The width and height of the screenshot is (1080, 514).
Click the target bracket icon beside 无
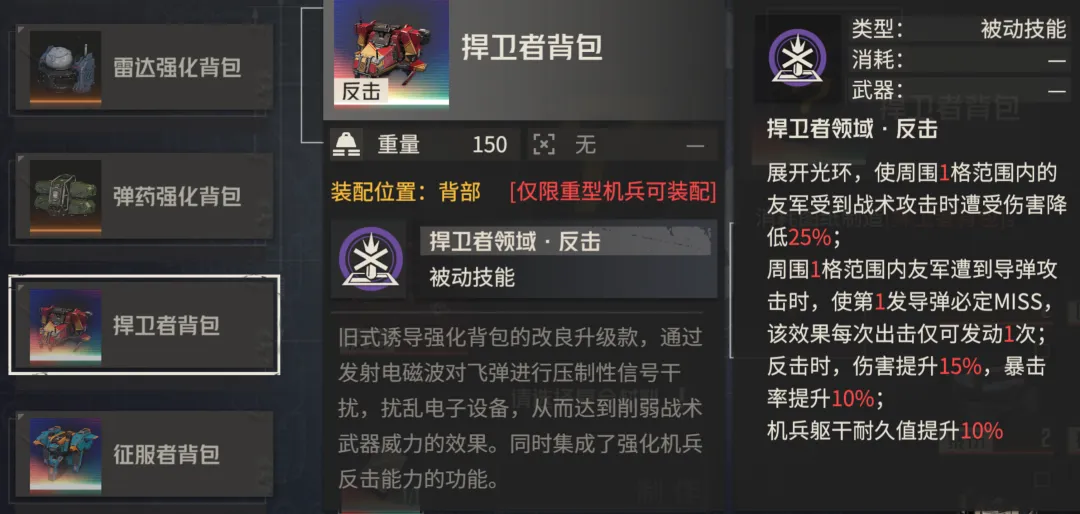point(543,145)
